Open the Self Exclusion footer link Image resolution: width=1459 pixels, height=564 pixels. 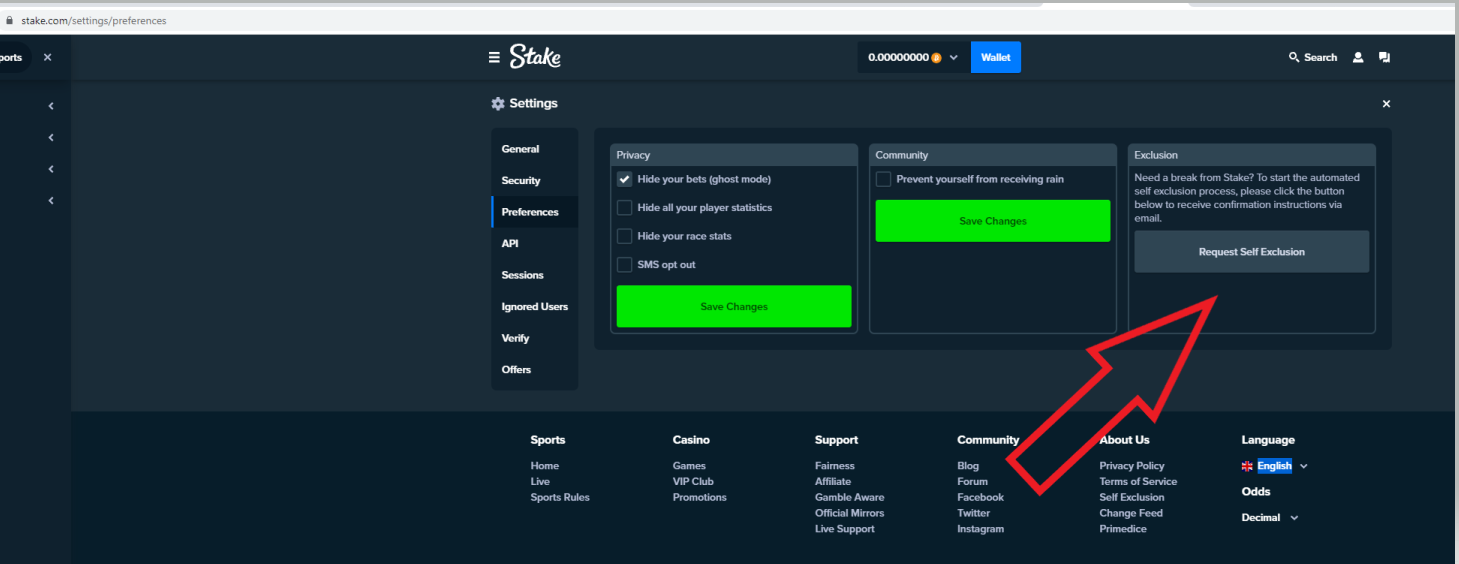[1132, 498]
